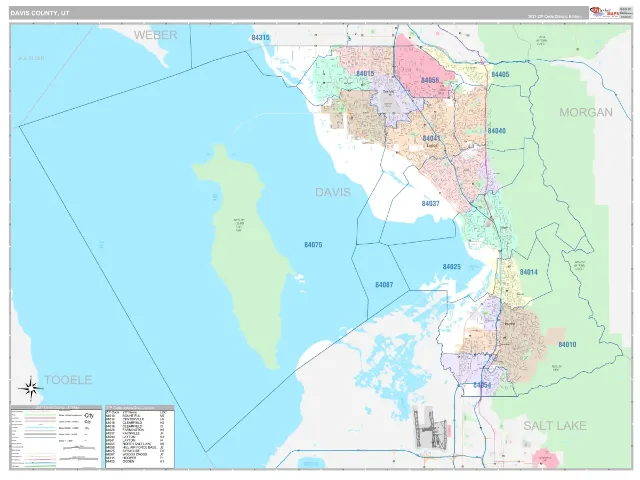
Task: Select the DAVIS county label
Action: click(x=333, y=192)
